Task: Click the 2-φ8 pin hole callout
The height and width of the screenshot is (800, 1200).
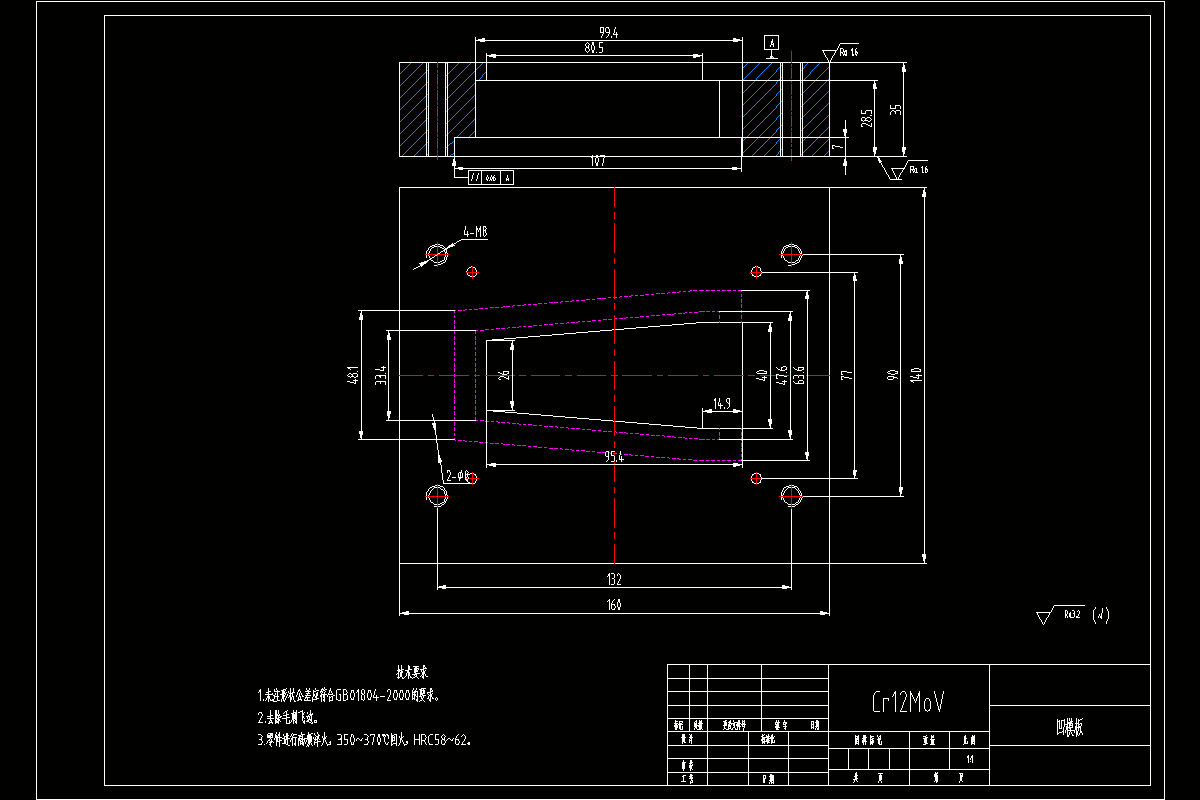Action: click(457, 476)
